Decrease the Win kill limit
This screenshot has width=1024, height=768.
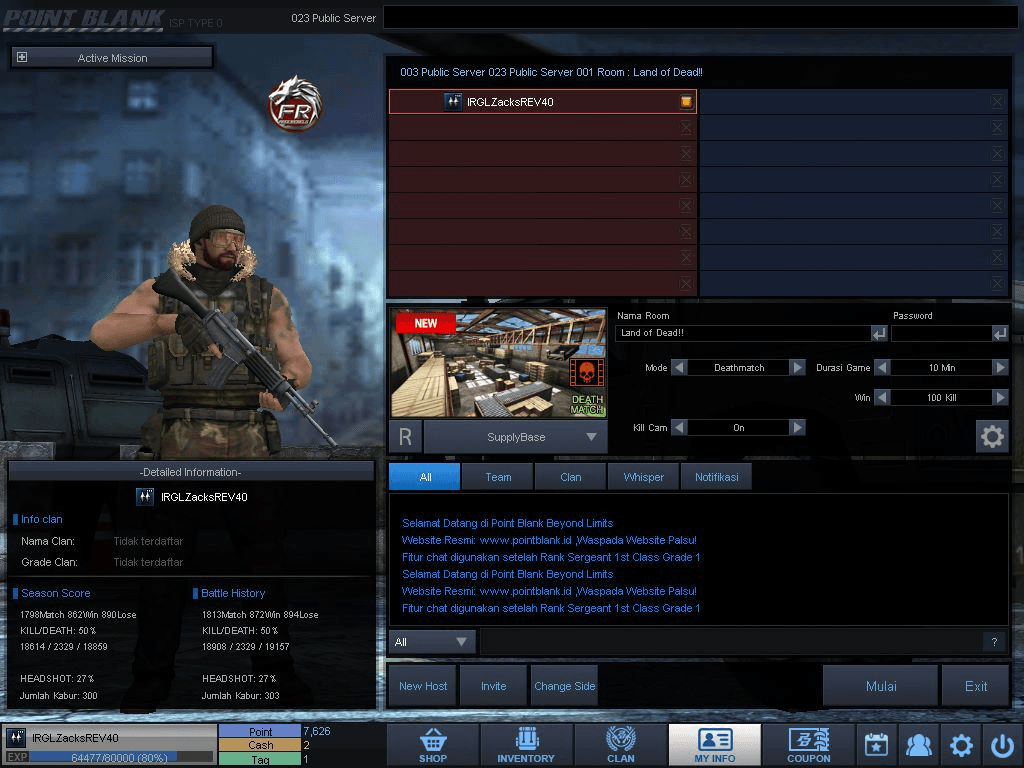(x=882, y=397)
